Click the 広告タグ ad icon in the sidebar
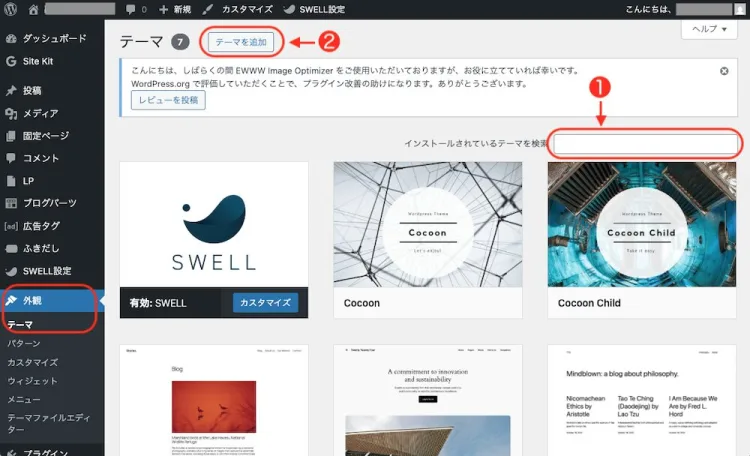The width and height of the screenshot is (750, 456). pyautogui.click(x=11, y=226)
